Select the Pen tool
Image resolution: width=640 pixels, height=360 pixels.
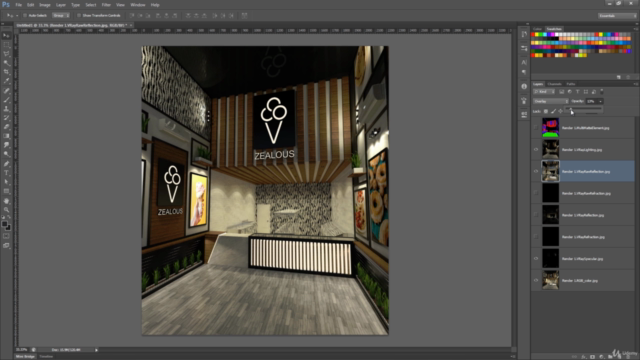[x=6, y=164]
